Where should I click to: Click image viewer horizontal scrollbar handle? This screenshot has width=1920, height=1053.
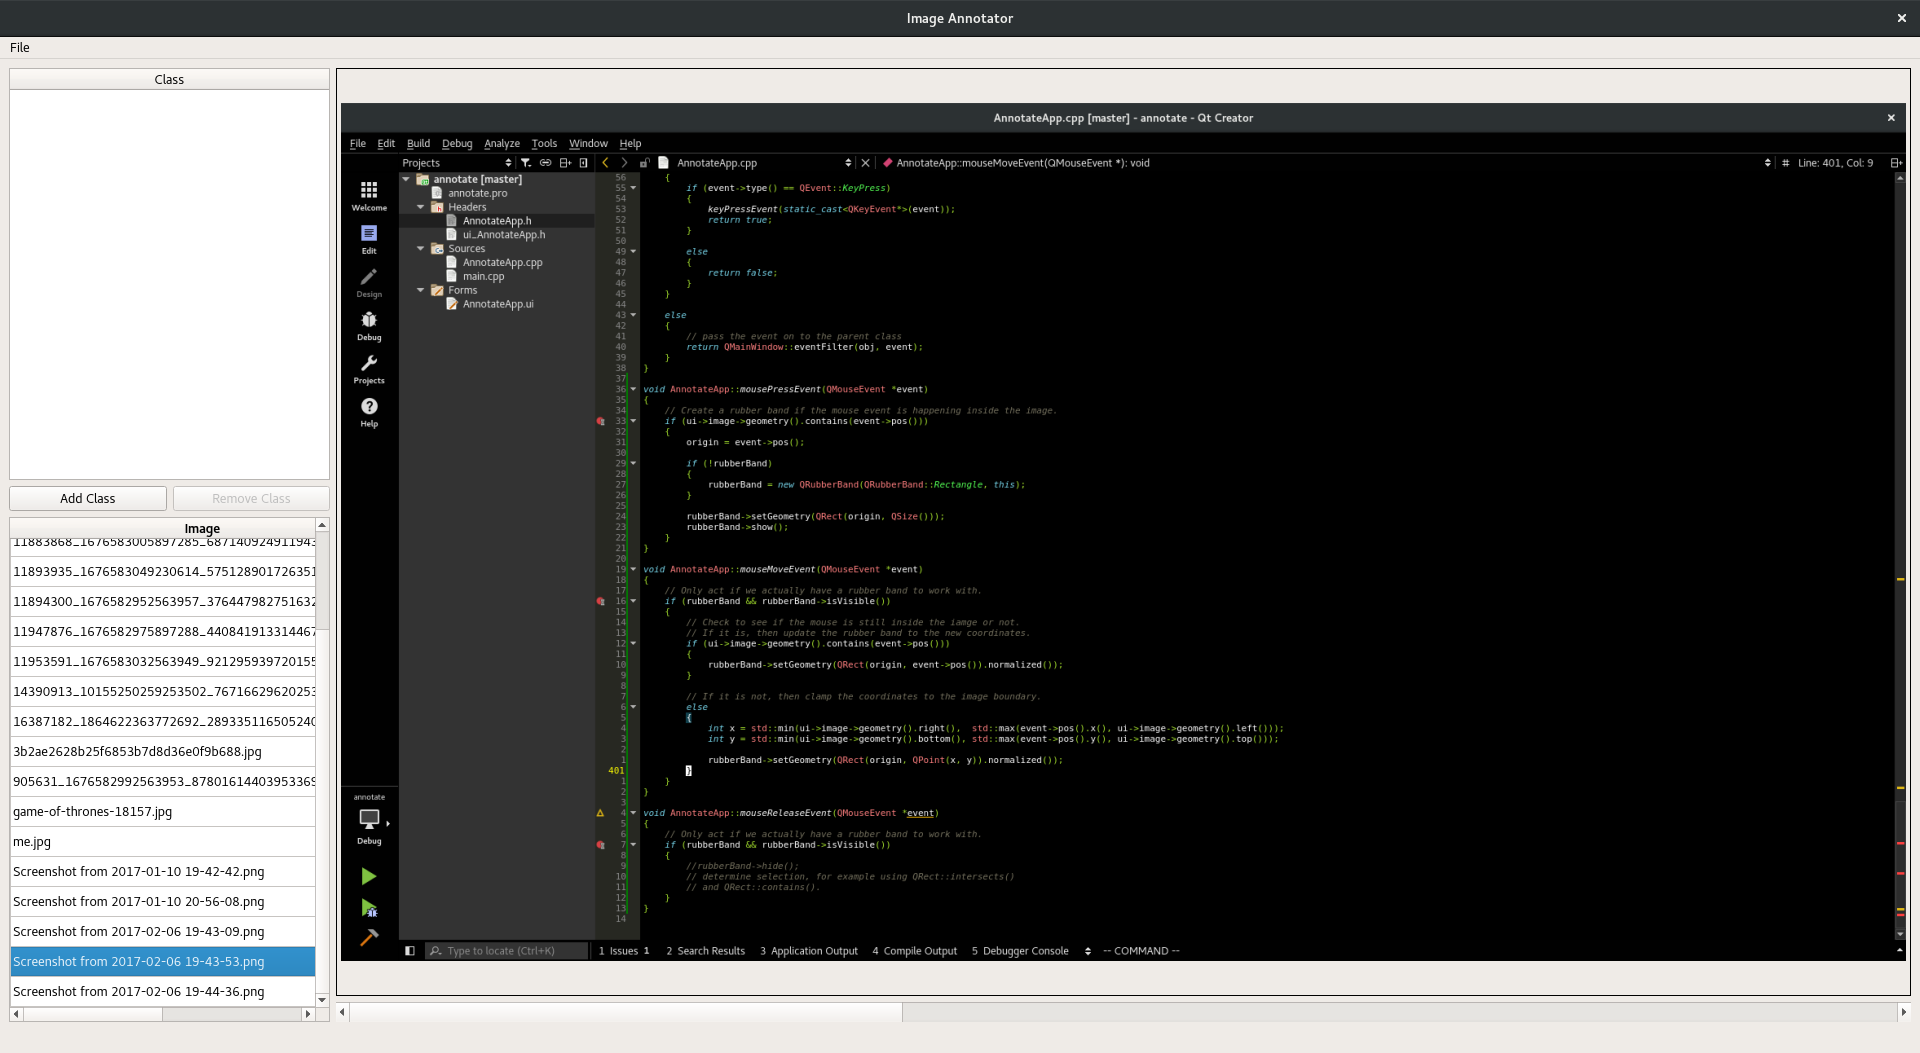coord(626,1012)
